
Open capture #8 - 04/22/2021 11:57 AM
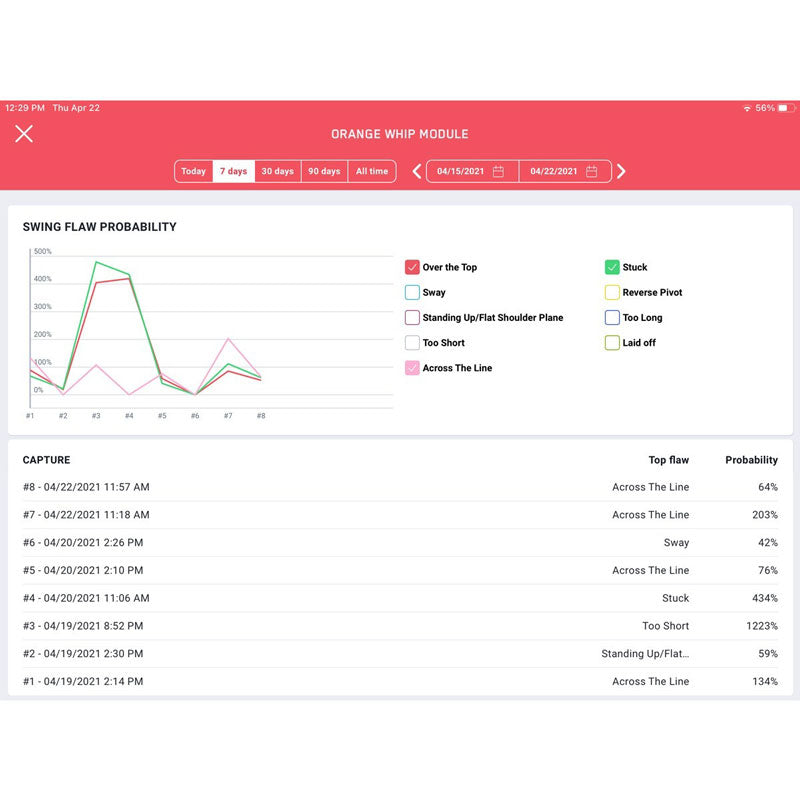400,487
